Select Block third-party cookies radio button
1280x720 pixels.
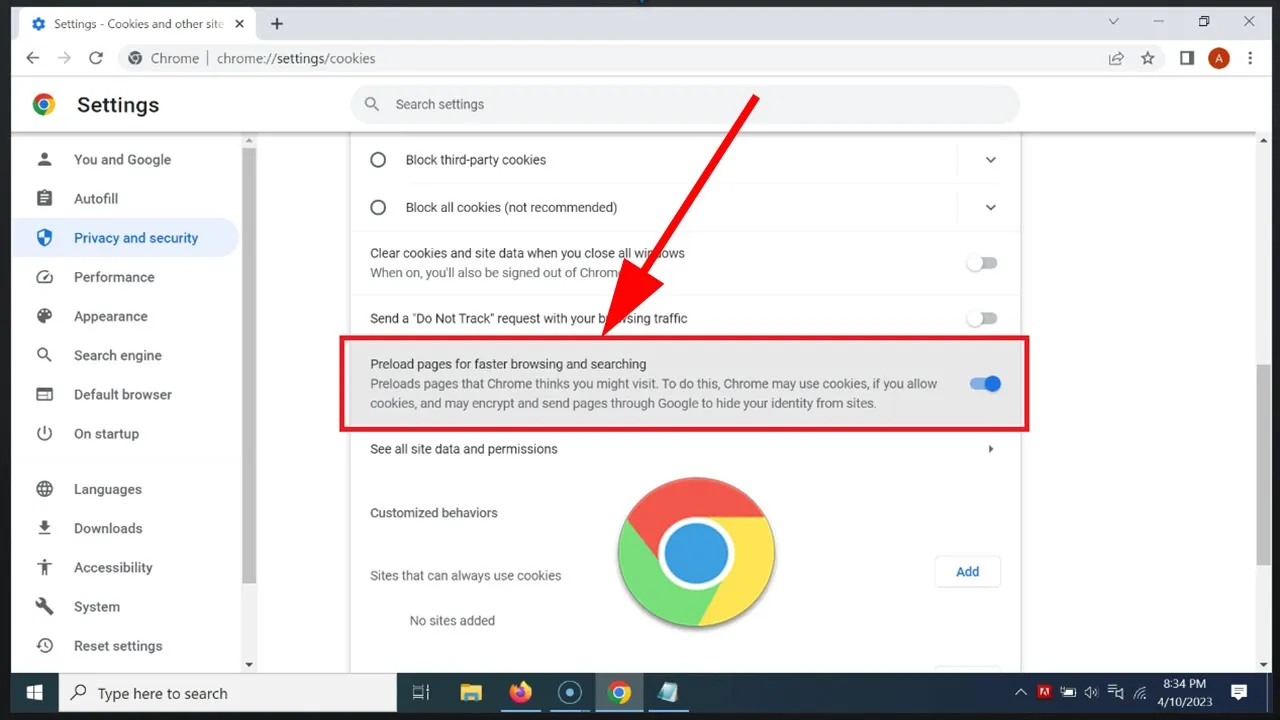378,160
